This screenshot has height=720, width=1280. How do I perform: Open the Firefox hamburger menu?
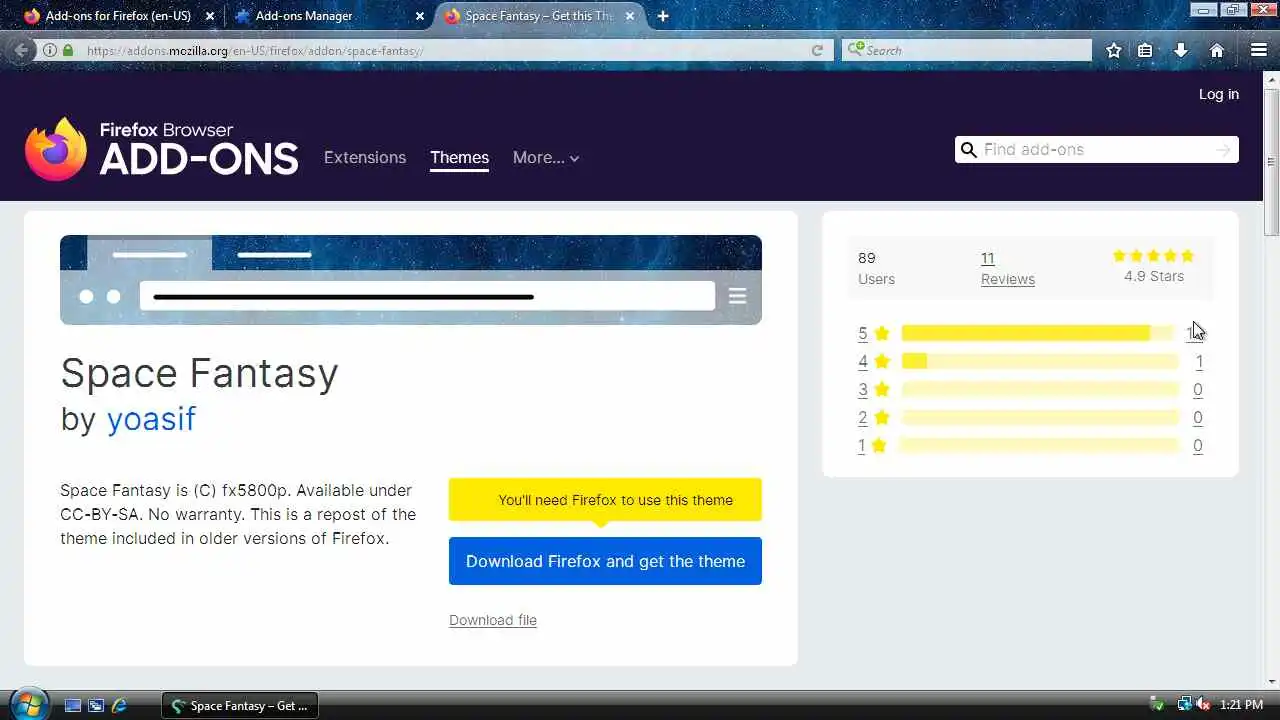tap(1259, 50)
